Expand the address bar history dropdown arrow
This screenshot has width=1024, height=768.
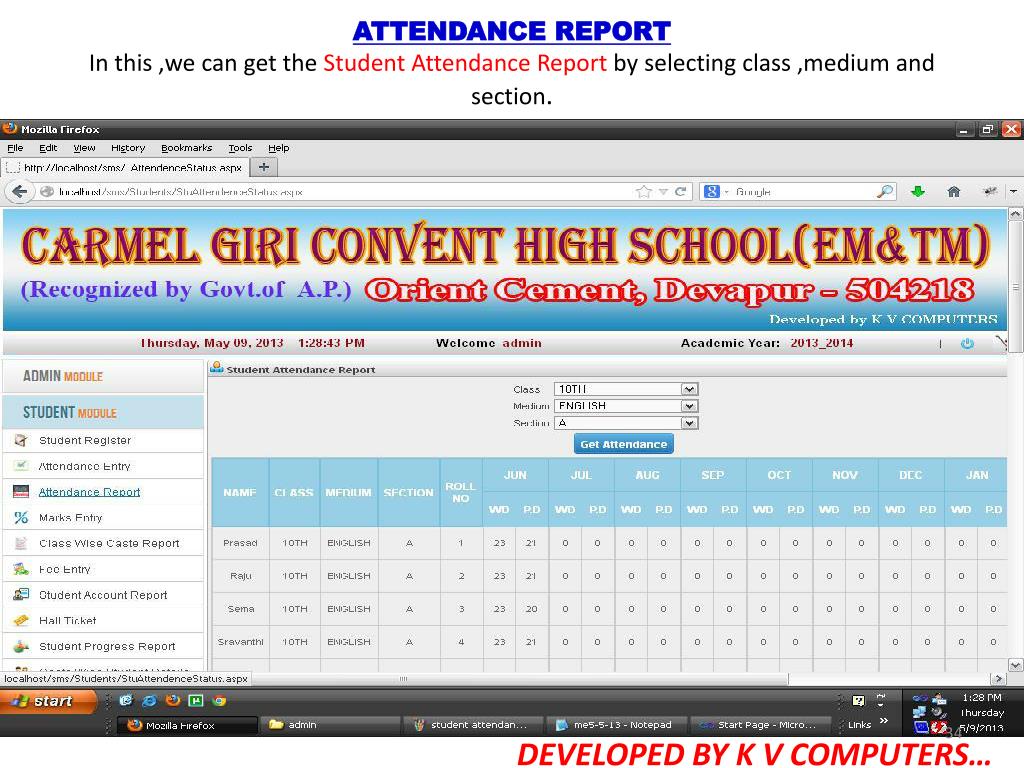[x=664, y=191]
